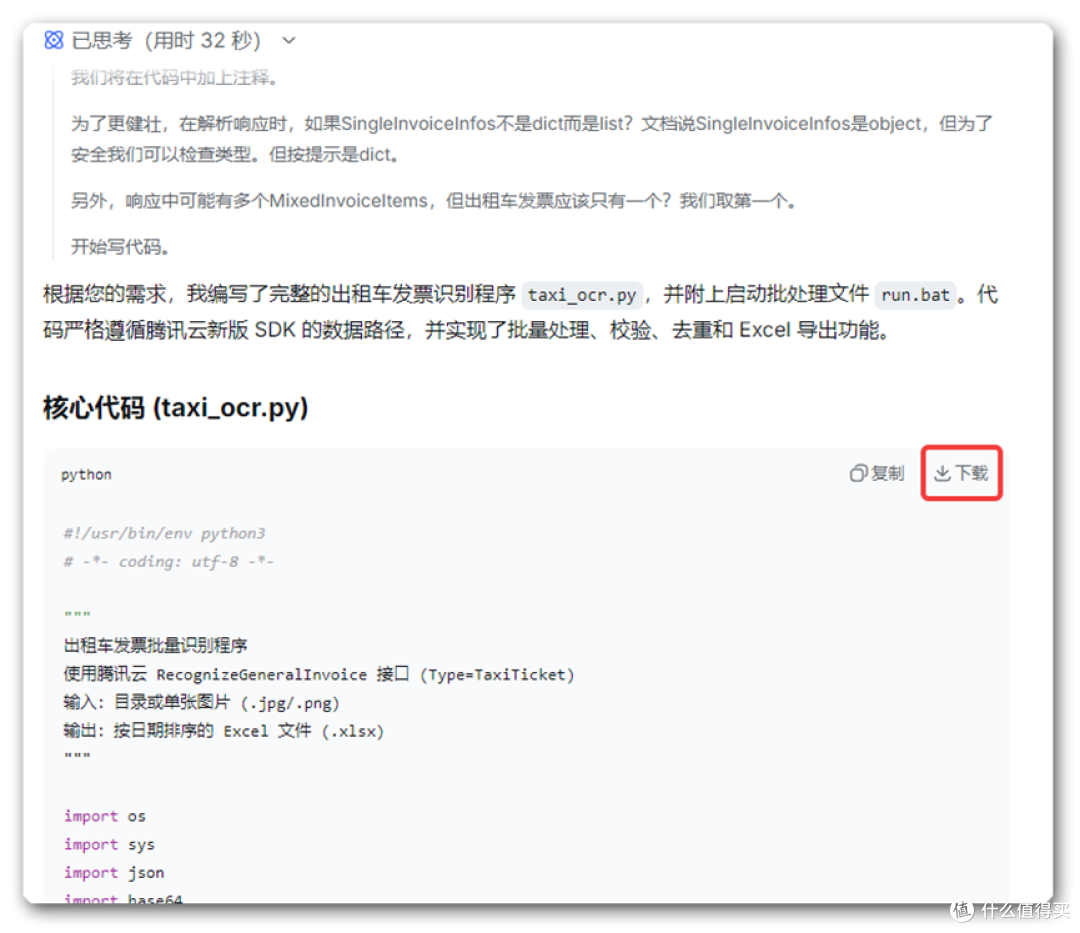Click line containing 'RecognizeGeneralInvoice'
This screenshot has width=1080, height=933.
[319, 674]
